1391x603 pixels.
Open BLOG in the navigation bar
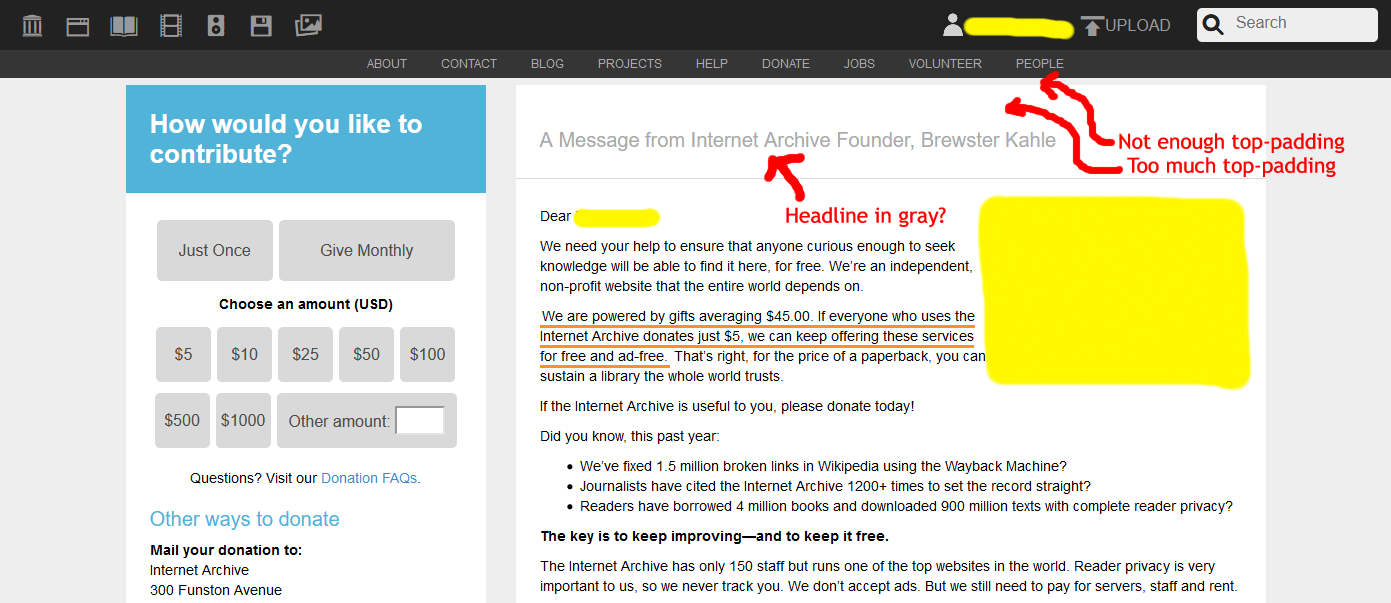point(547,64)
